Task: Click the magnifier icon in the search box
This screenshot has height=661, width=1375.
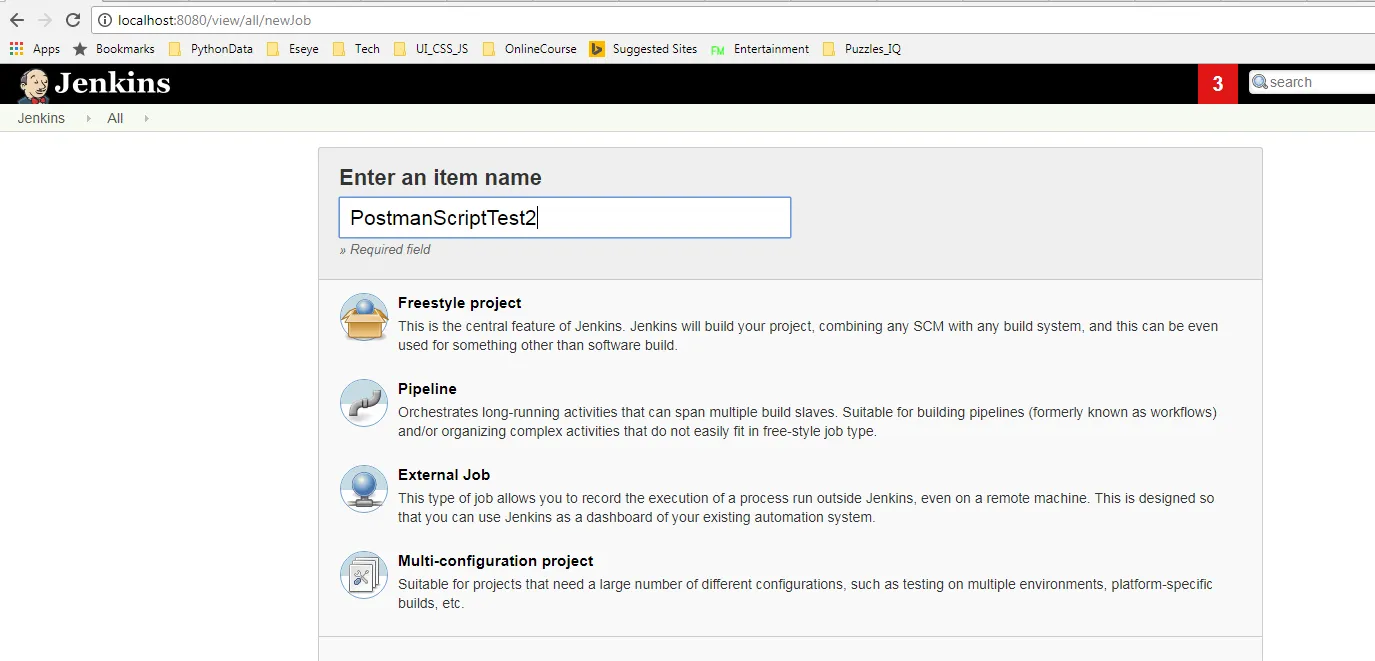Action: pos(1260,82)
